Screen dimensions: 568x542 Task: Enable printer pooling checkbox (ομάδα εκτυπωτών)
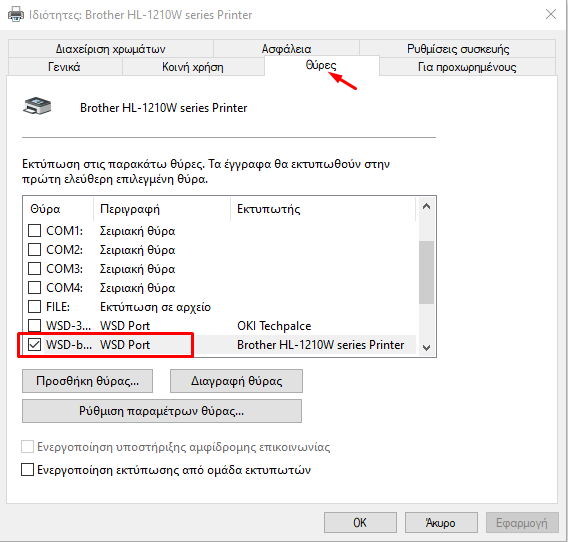(x=28, y=470)
